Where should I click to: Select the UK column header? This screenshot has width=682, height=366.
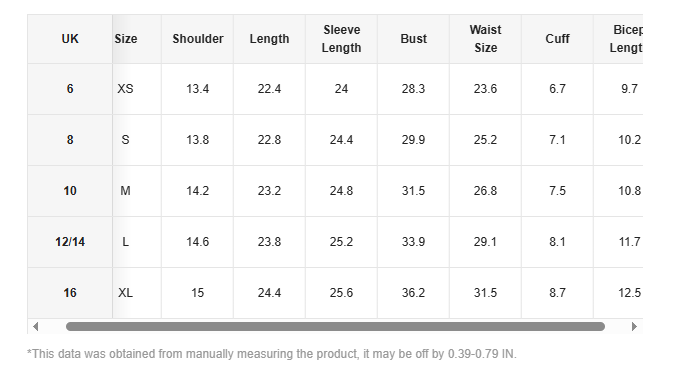tap(70, 39)
